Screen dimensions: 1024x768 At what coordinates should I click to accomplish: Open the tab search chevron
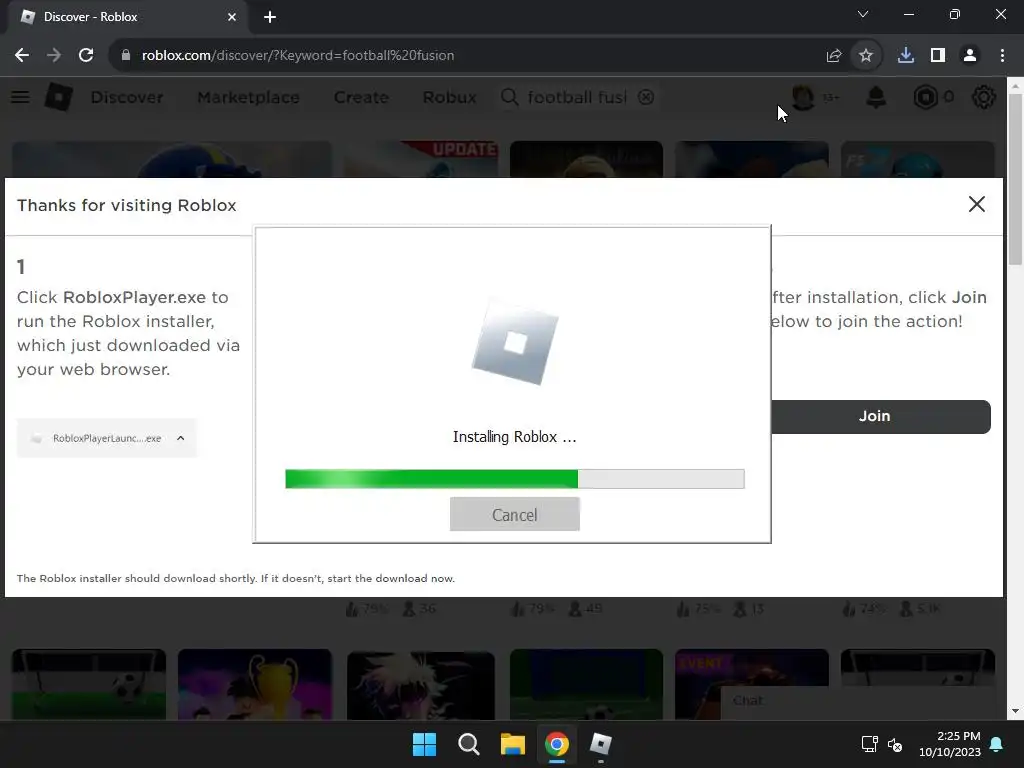[863, 14]
